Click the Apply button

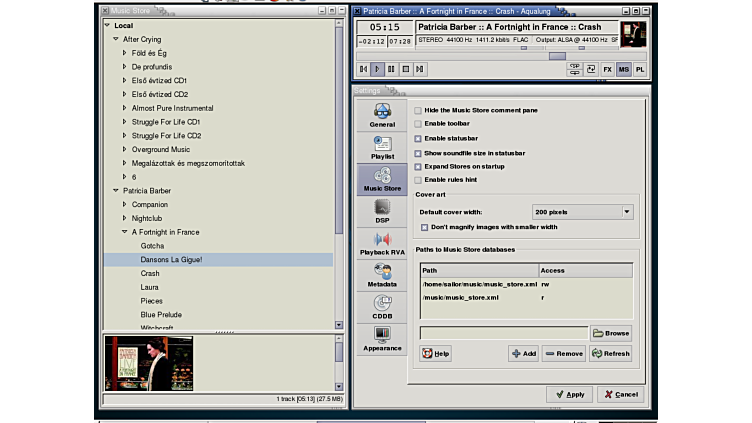point(569,394)
